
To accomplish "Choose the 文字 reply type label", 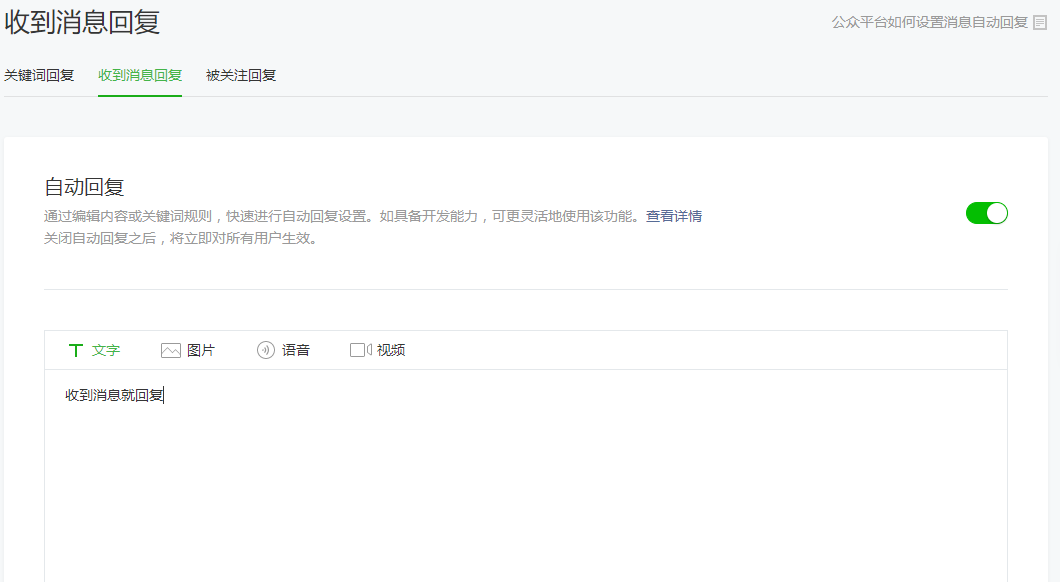I will point(106,350).
